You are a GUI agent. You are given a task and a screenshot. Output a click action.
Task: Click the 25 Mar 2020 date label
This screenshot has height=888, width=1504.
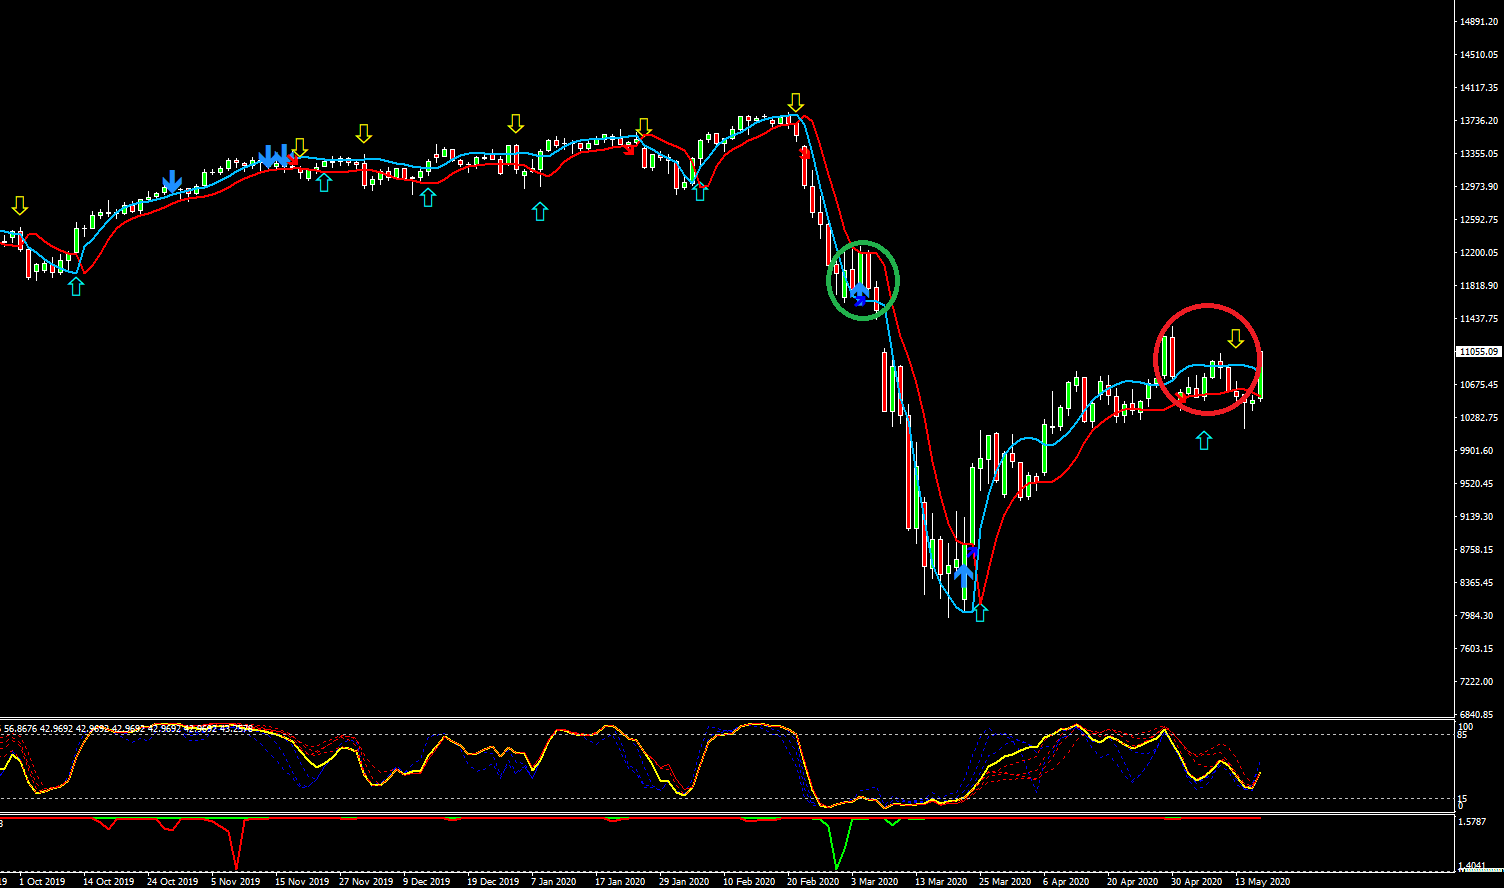[x=1004, y=882]
